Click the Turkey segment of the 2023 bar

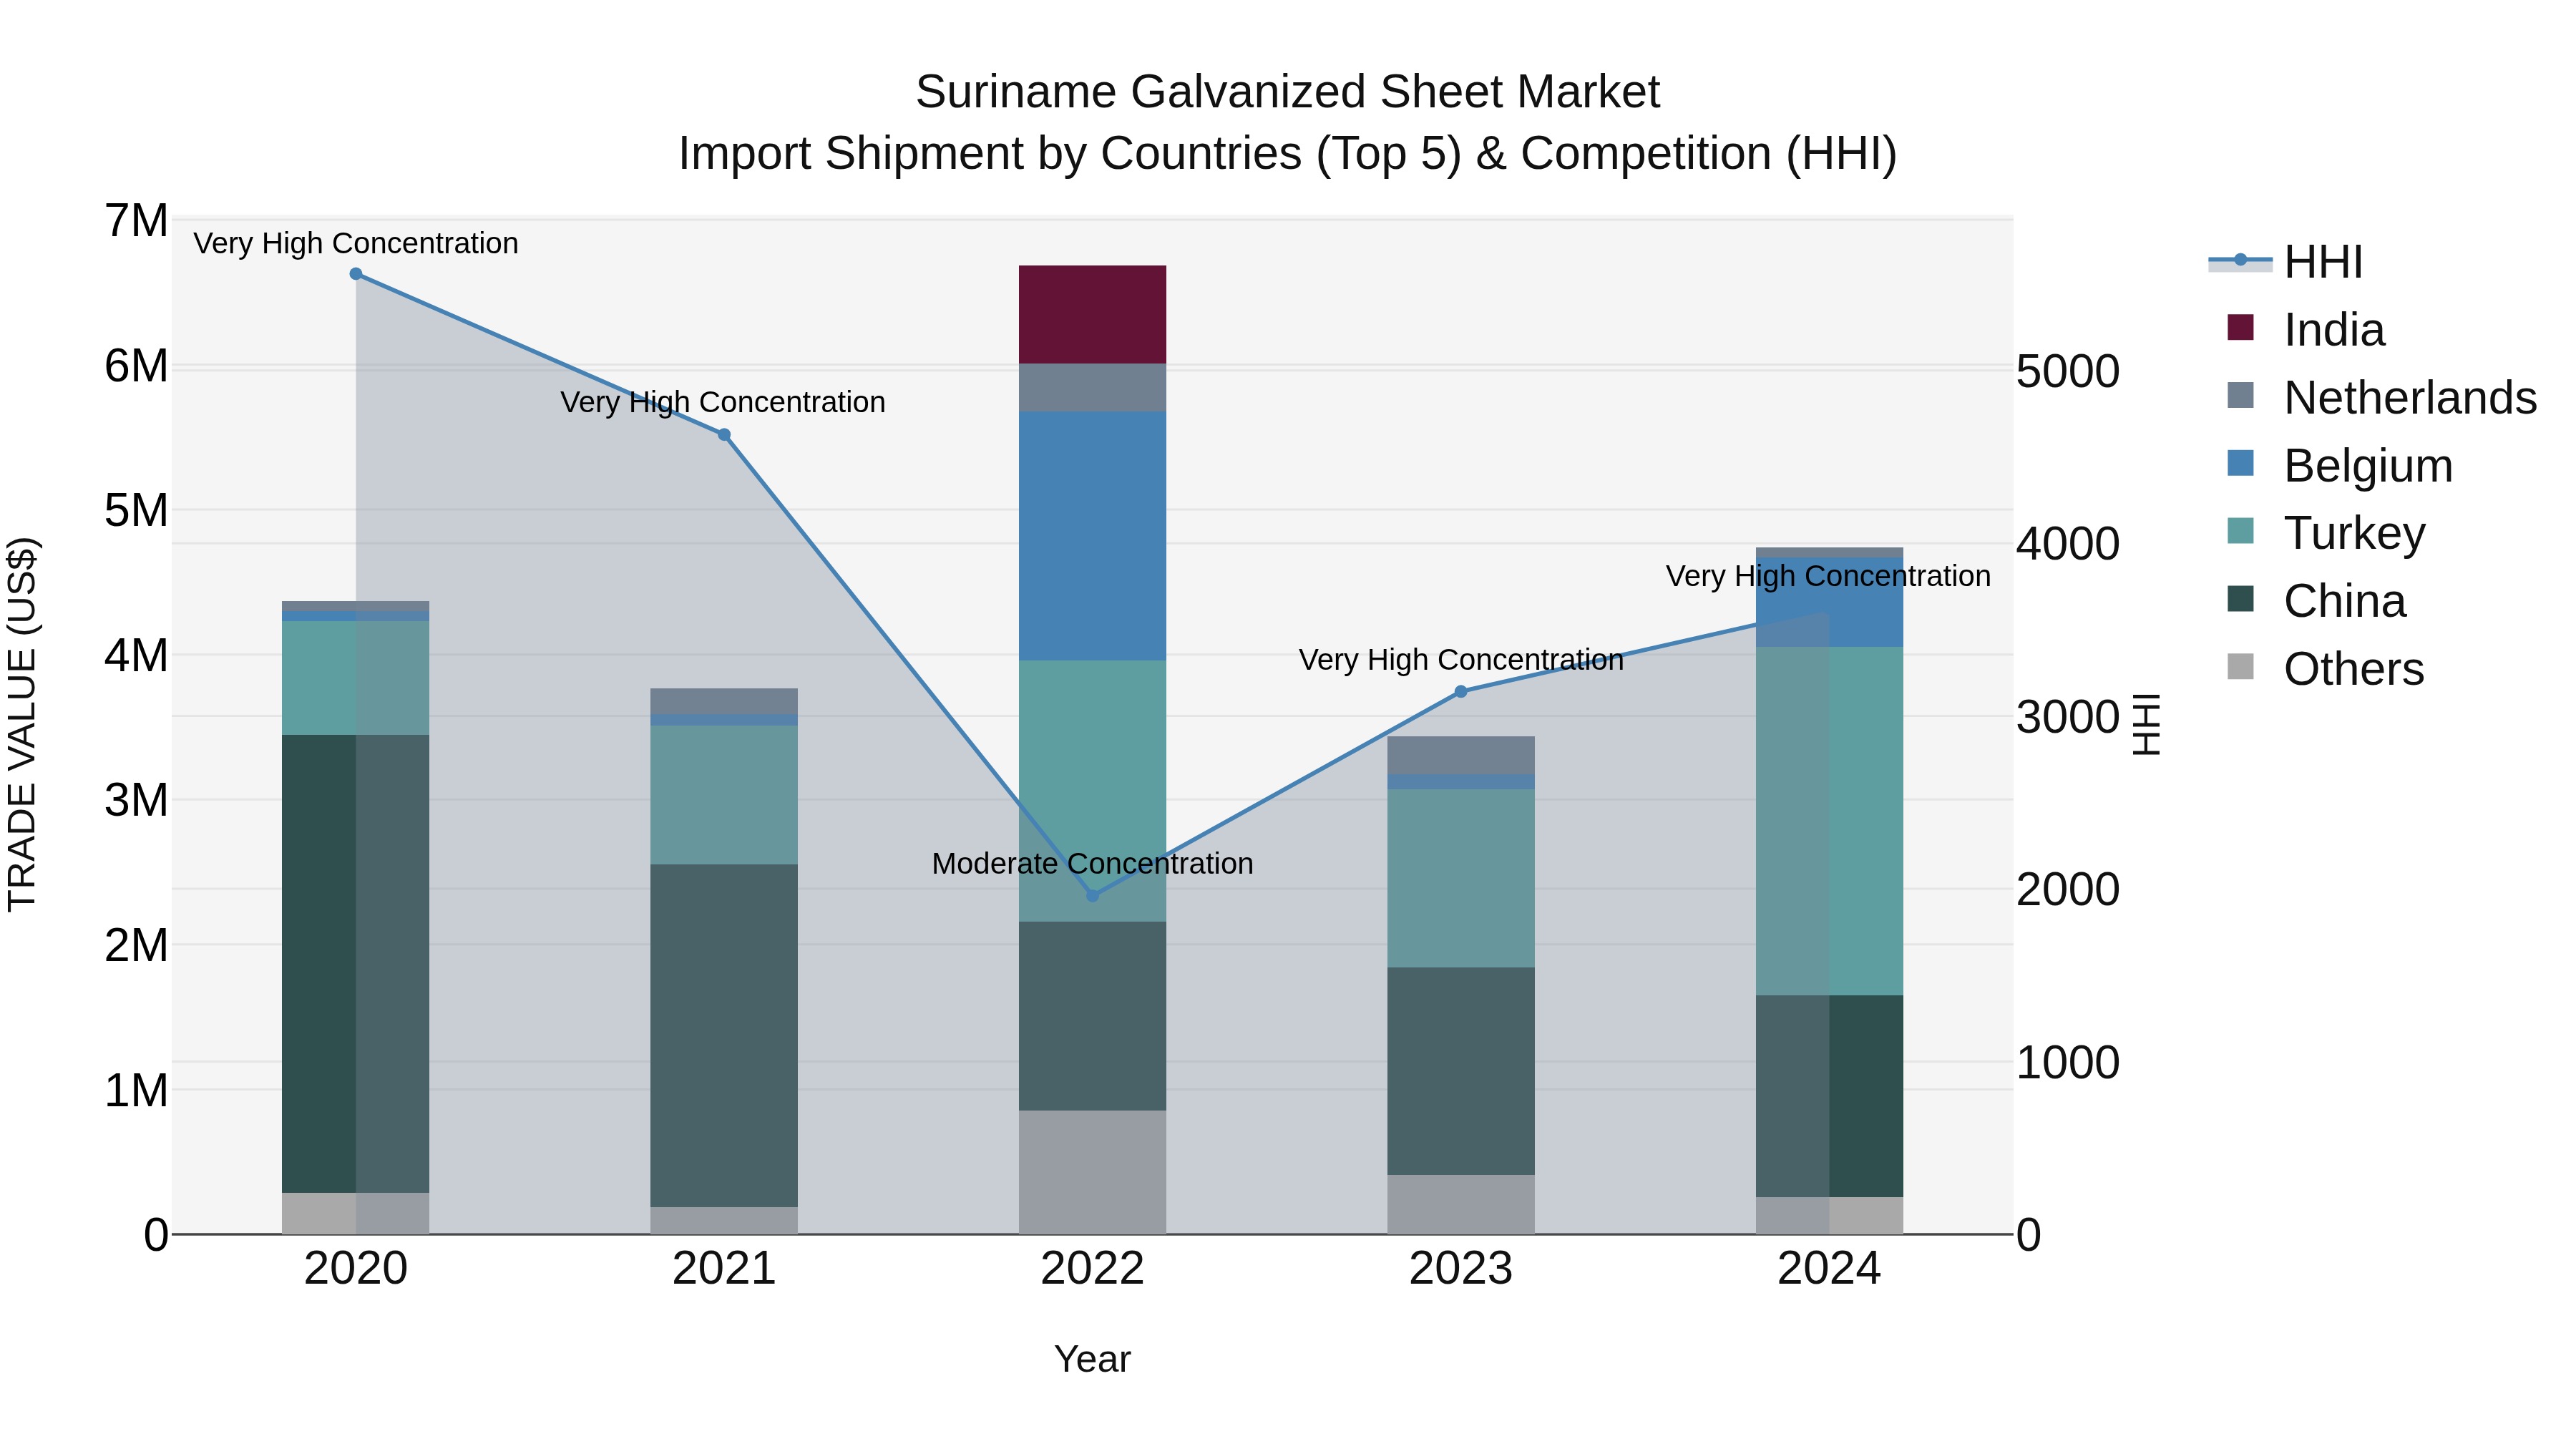[1461, 878]
